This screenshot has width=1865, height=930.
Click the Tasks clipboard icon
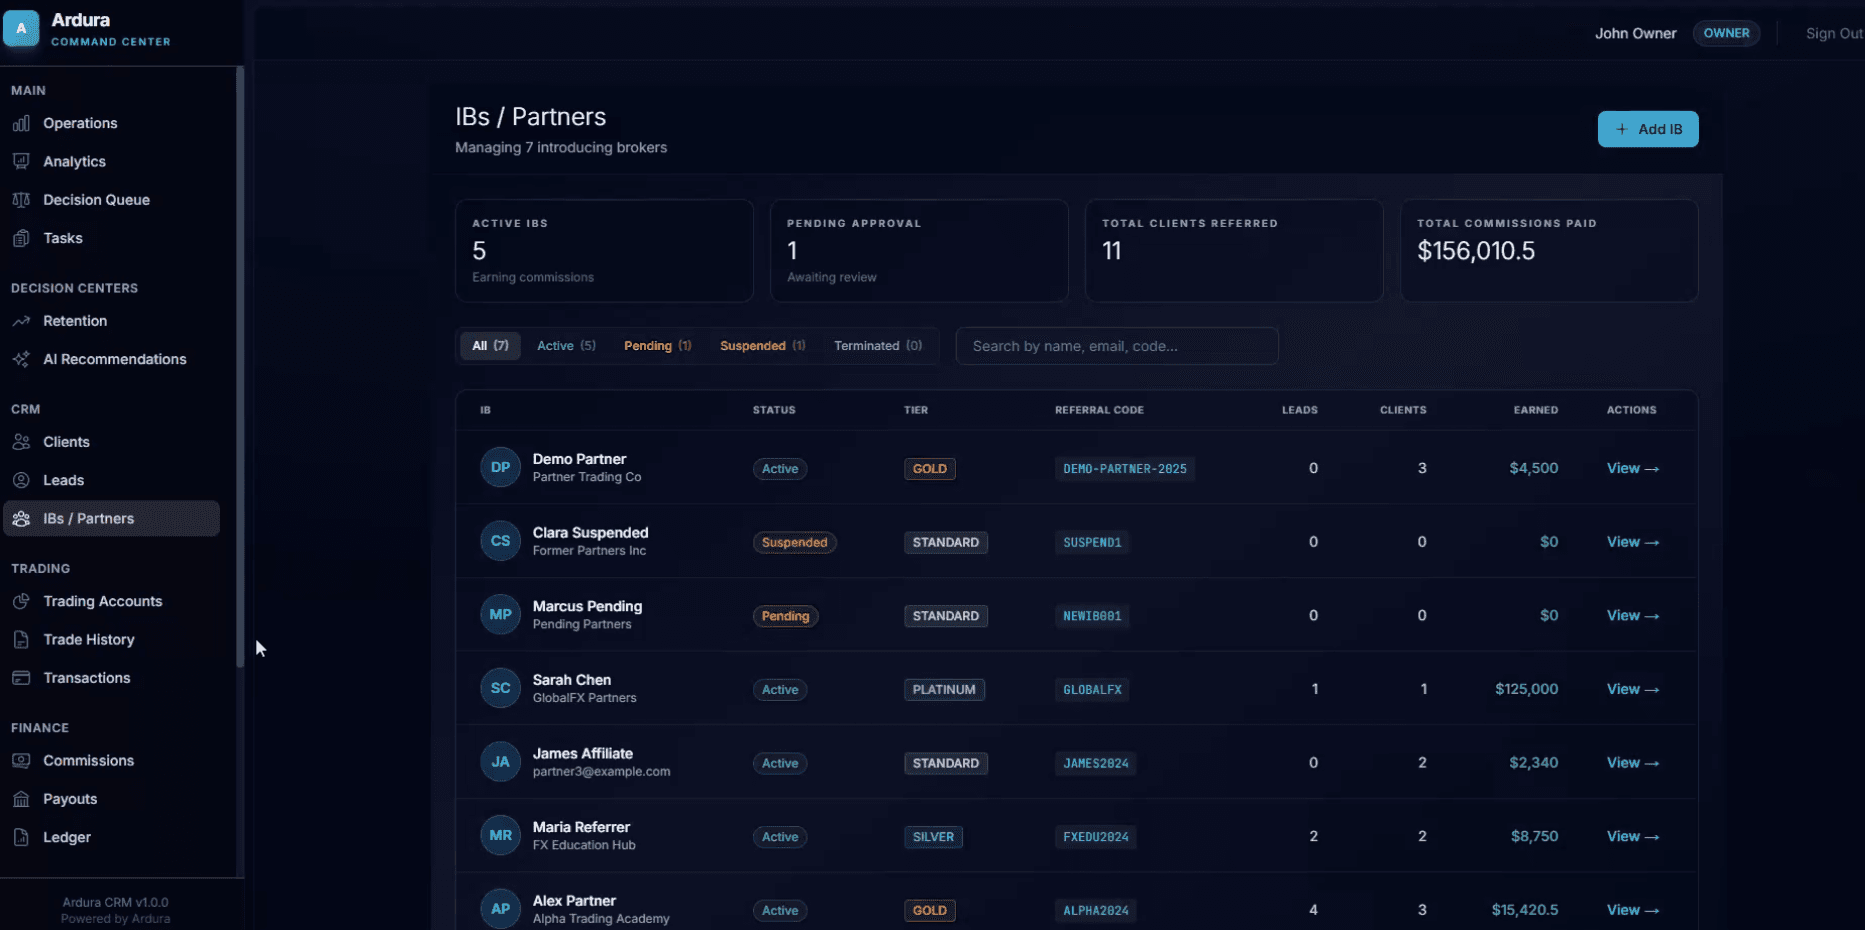(x=21, y=238)
